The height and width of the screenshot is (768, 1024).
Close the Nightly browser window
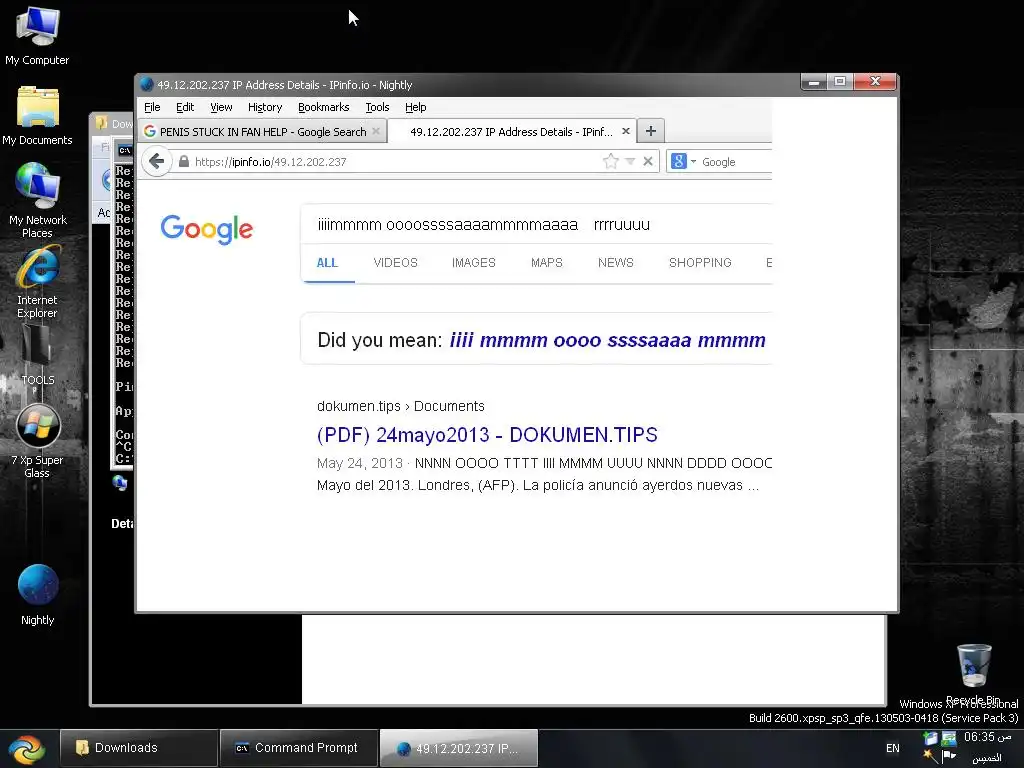pyautogui.click(x=875, y=82)
